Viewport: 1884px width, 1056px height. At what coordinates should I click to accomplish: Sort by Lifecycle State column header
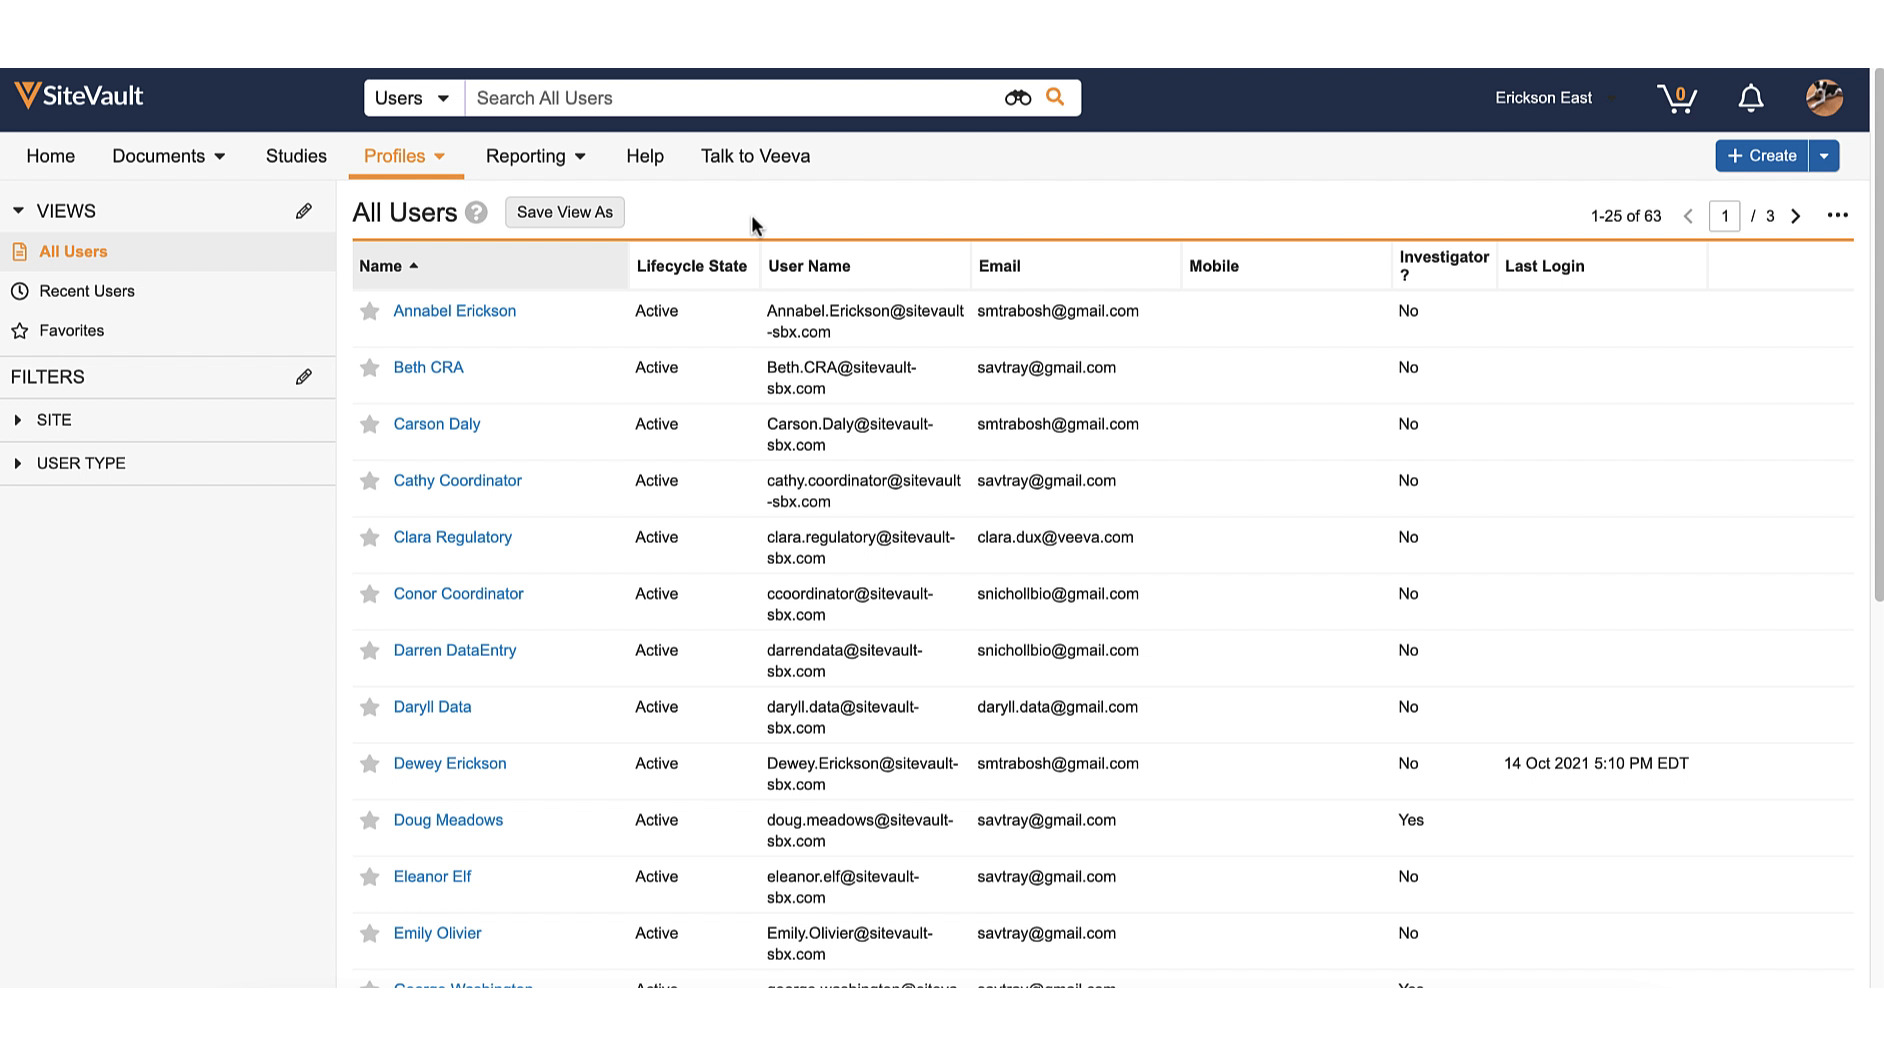tap(692, 266)
